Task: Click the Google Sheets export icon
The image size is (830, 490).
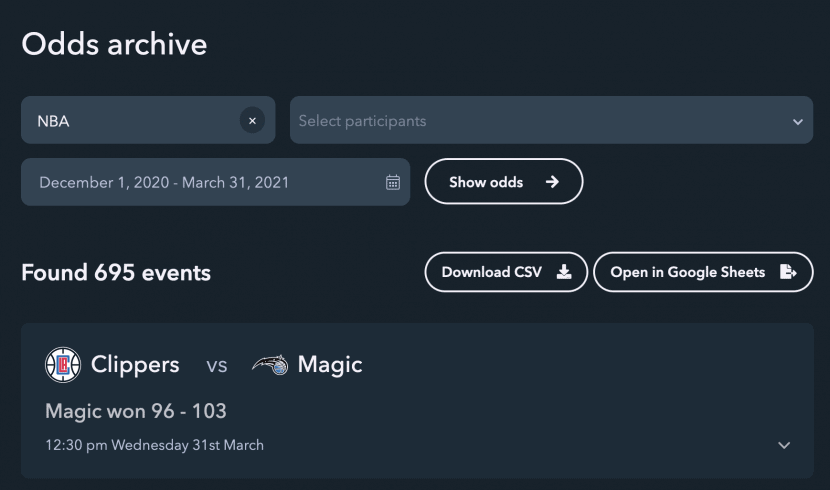Action: click(x=788, y=272)
